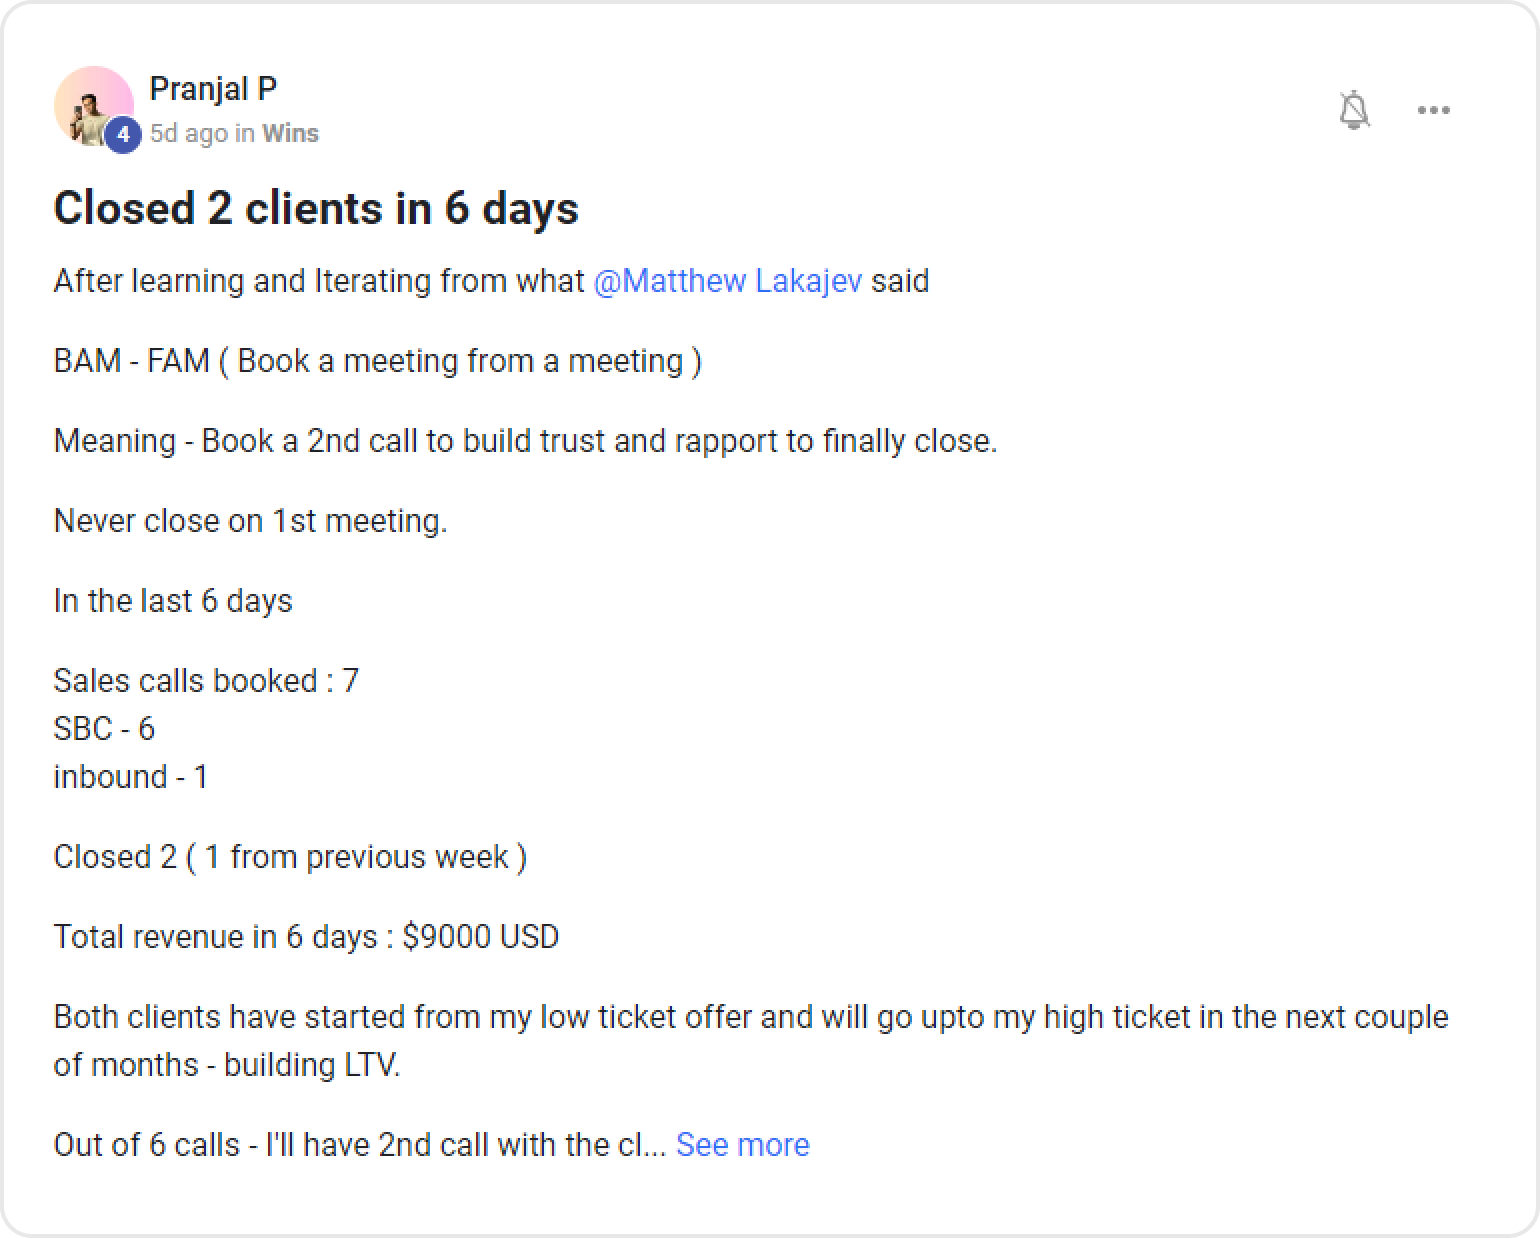Viewport: 1540px width, 1238px height.
Task: Expand the post with See more
Action: [x=742, y=1144]
